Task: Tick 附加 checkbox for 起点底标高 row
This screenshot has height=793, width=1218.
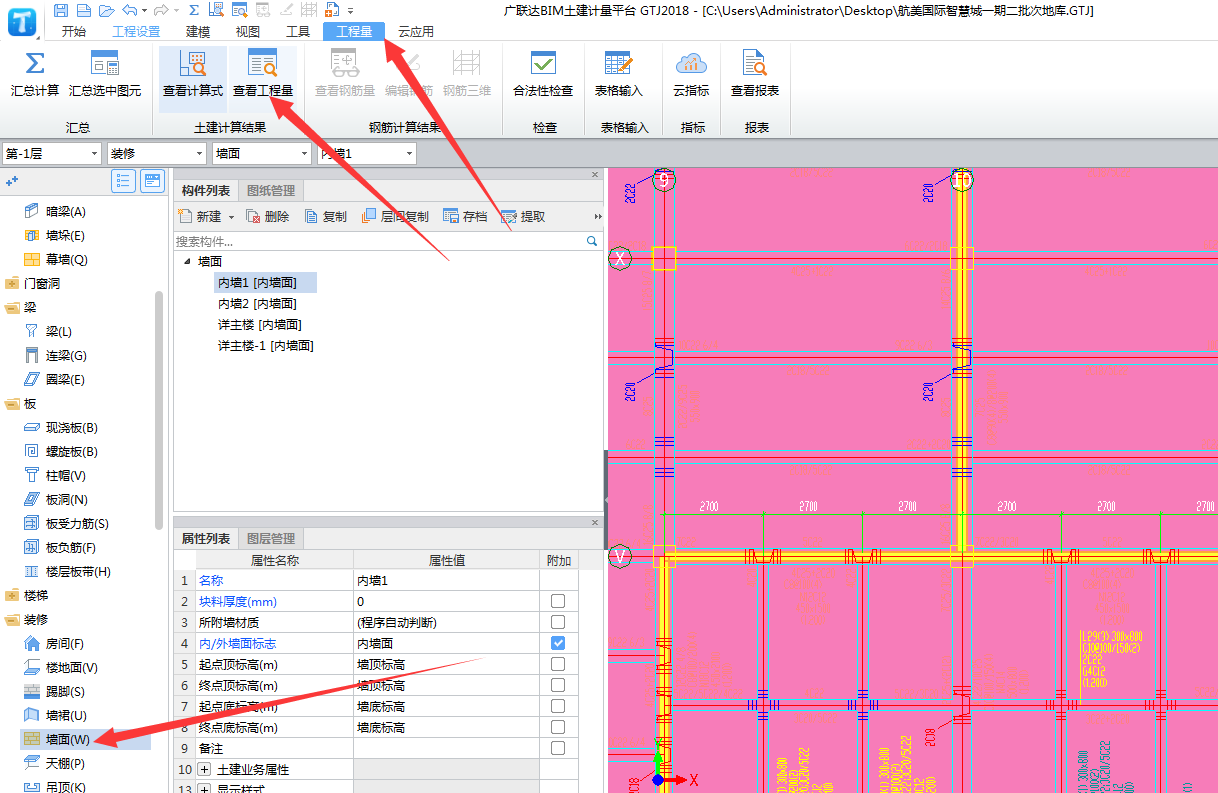Action: [558, 706]
